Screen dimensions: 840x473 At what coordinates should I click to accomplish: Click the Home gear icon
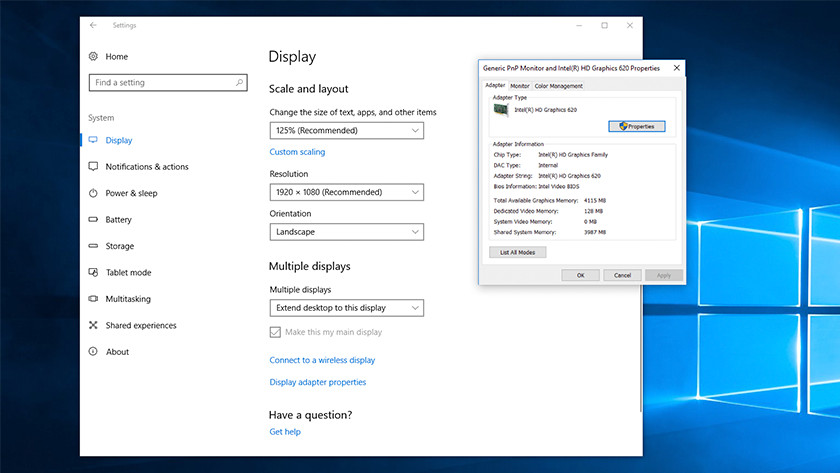pos(94,57)
